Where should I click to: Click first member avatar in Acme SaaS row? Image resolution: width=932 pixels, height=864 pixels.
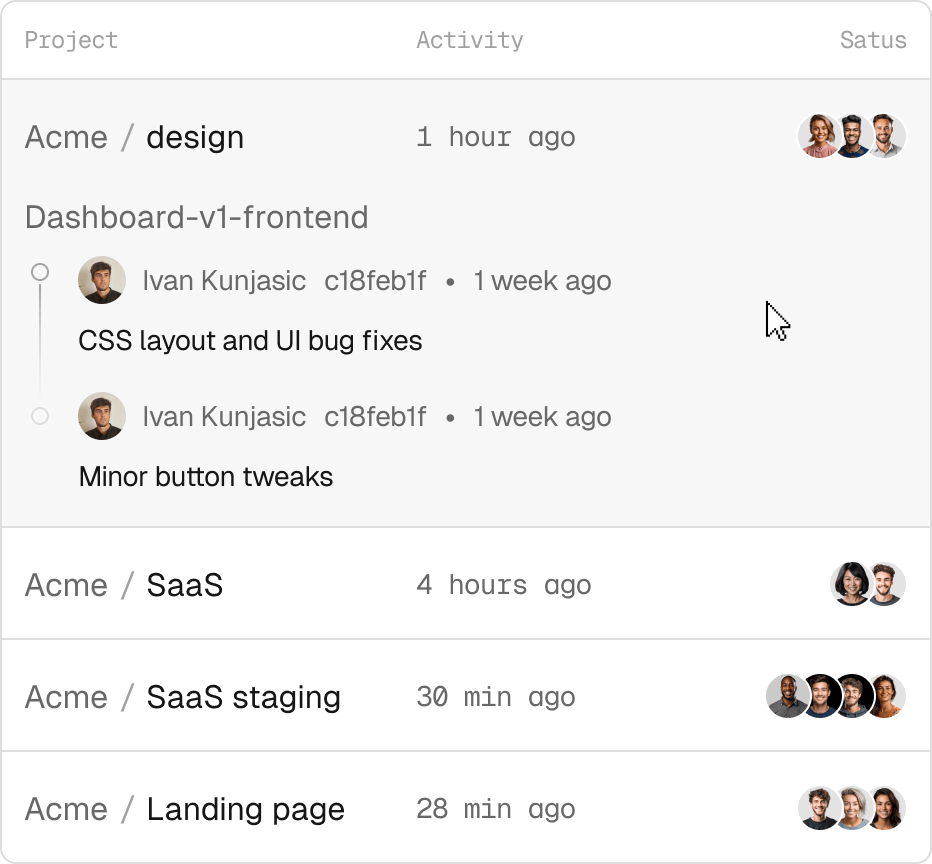click(851, 584)
